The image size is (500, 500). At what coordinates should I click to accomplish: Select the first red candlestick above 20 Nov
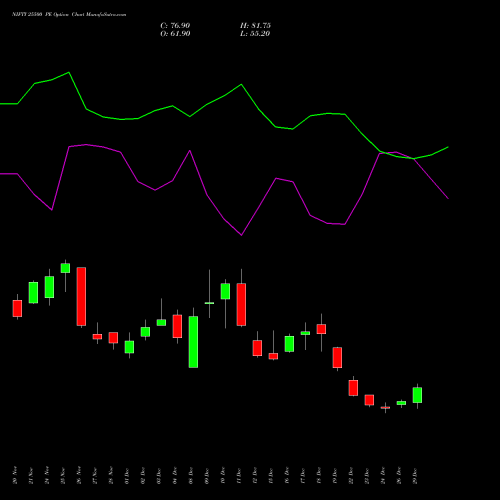tap(17, 308)
